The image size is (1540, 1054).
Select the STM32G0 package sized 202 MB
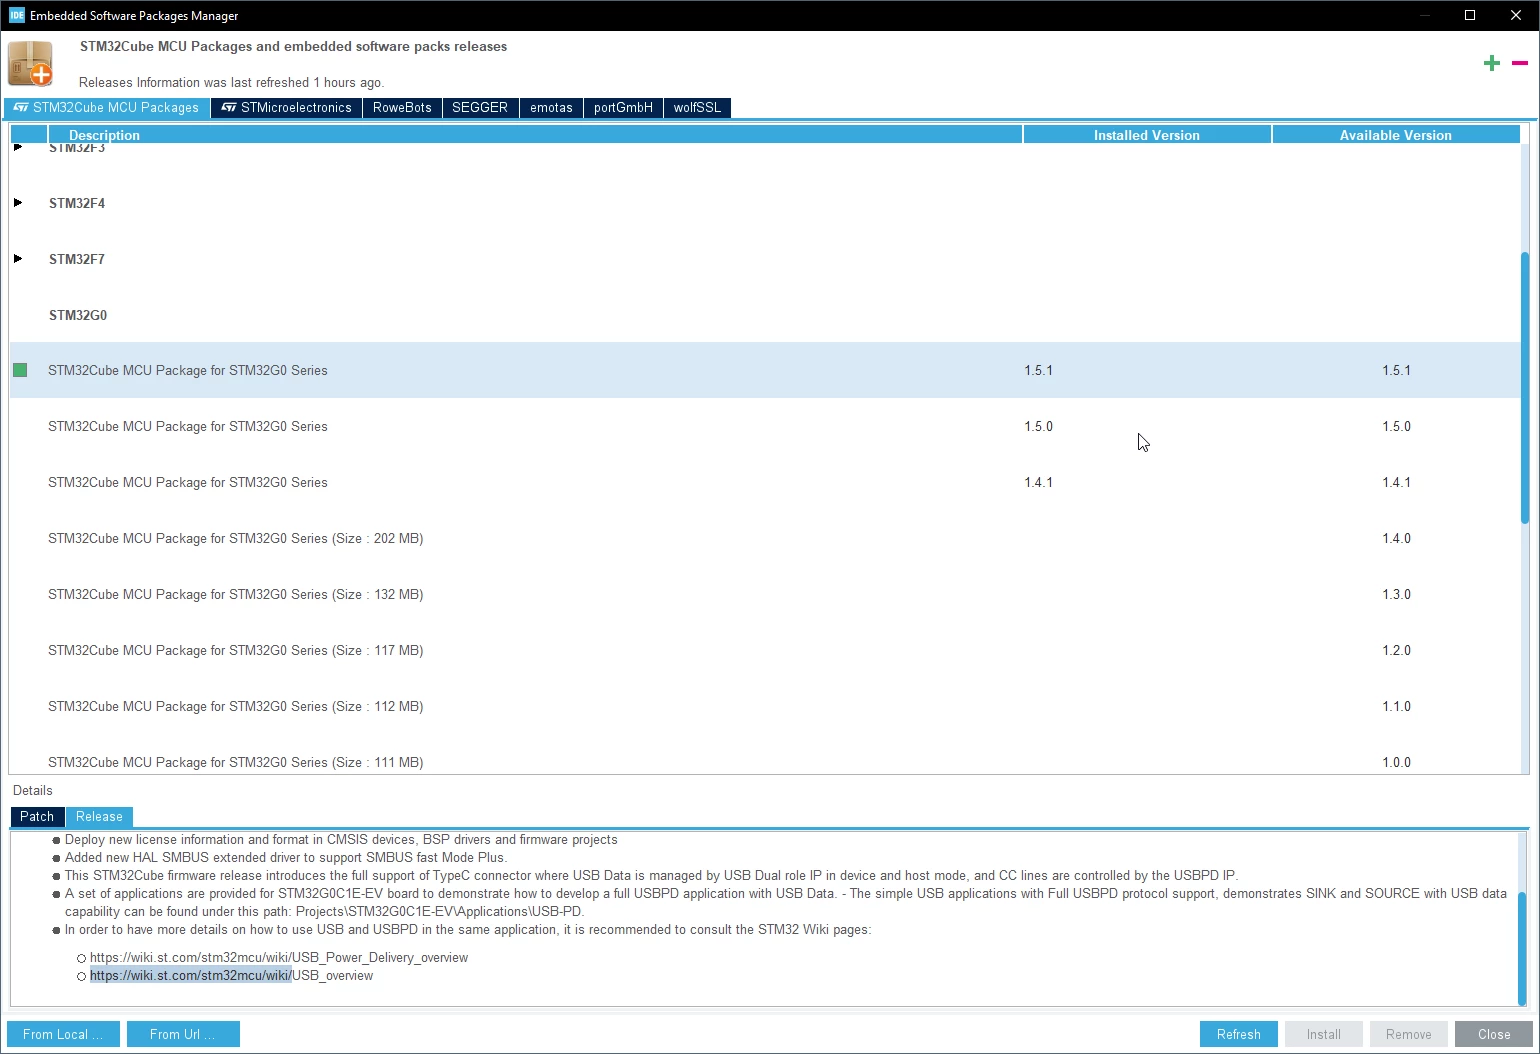coord(765,538)
